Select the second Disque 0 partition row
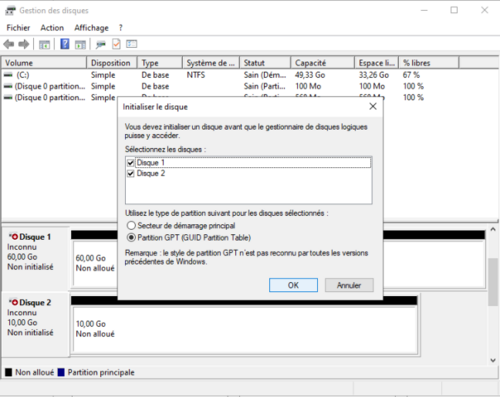This screenshot has height=397, width=500. [50, 98]
